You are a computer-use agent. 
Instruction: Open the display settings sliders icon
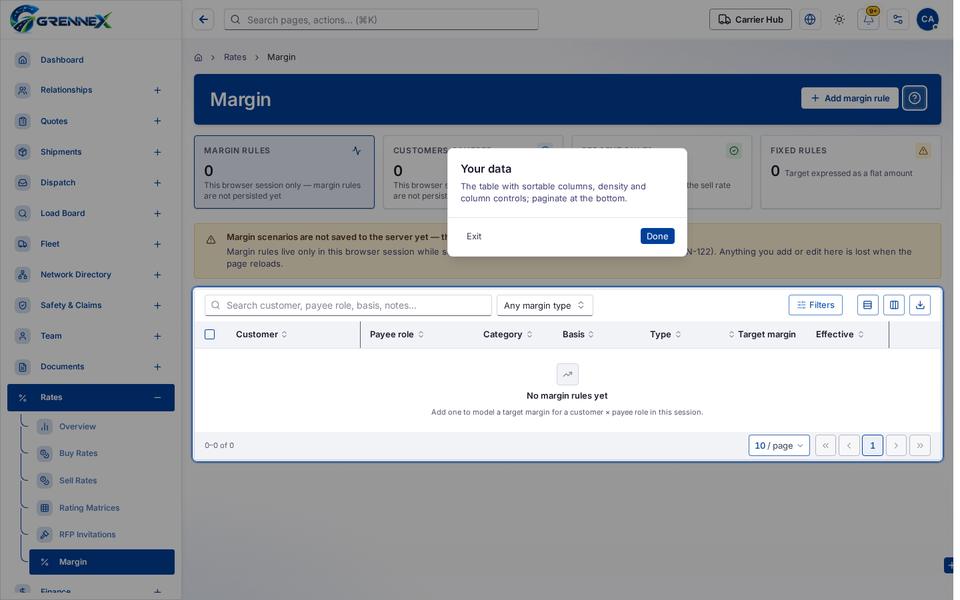(898, 20)
